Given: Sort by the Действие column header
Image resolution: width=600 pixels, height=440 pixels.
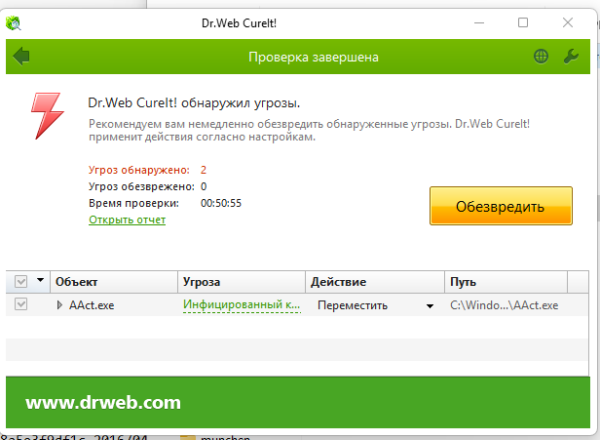Looking at the screenshot, I should pos(375,282).
